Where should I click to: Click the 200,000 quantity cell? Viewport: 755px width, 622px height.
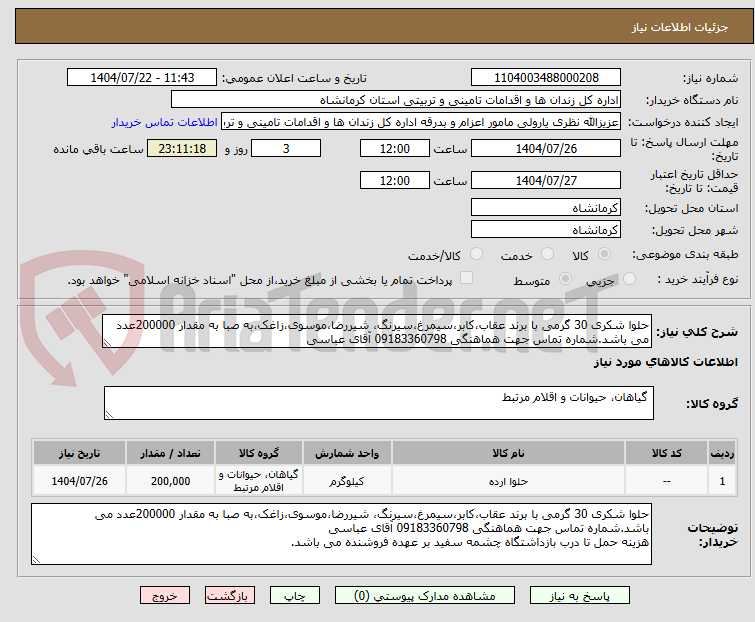pos(170,481)
